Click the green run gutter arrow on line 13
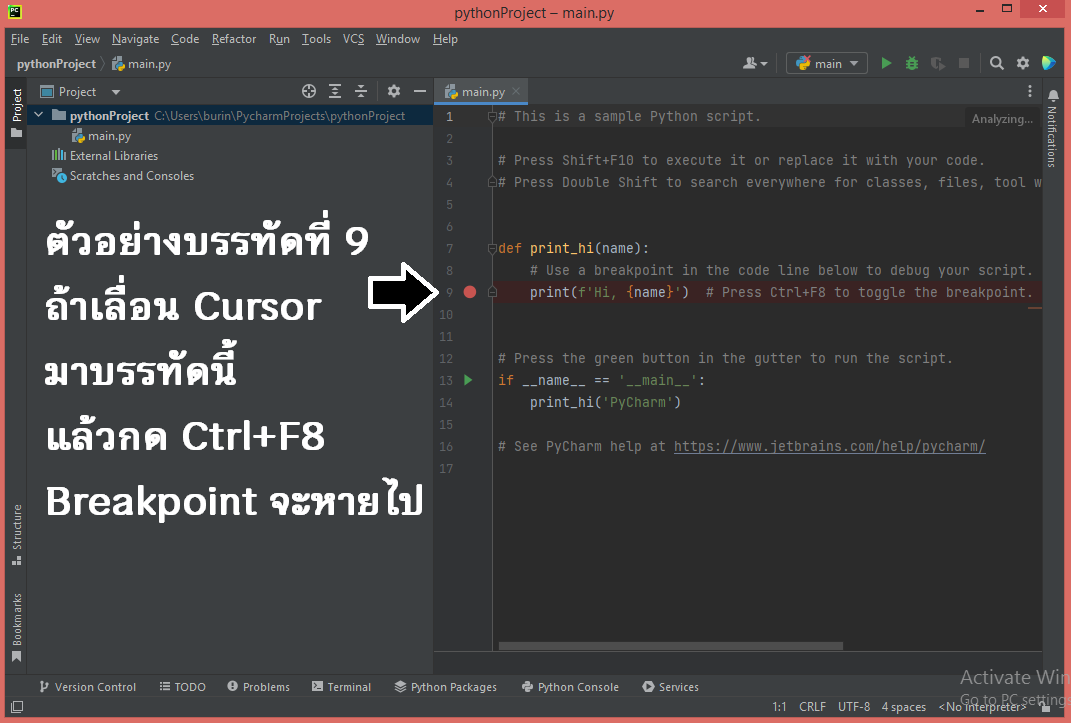The height and width of the screenshot is (723, 1071). (469, 380)
